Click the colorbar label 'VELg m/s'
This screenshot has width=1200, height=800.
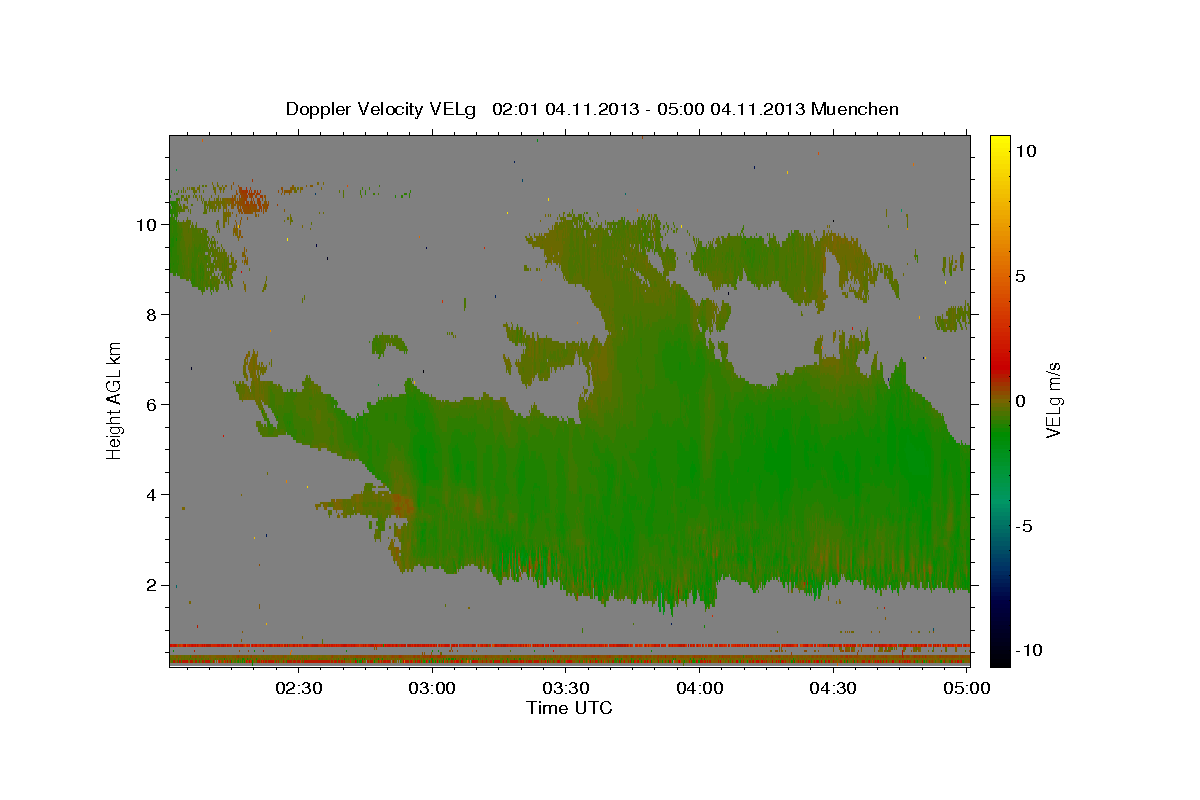click(1054, 401)
